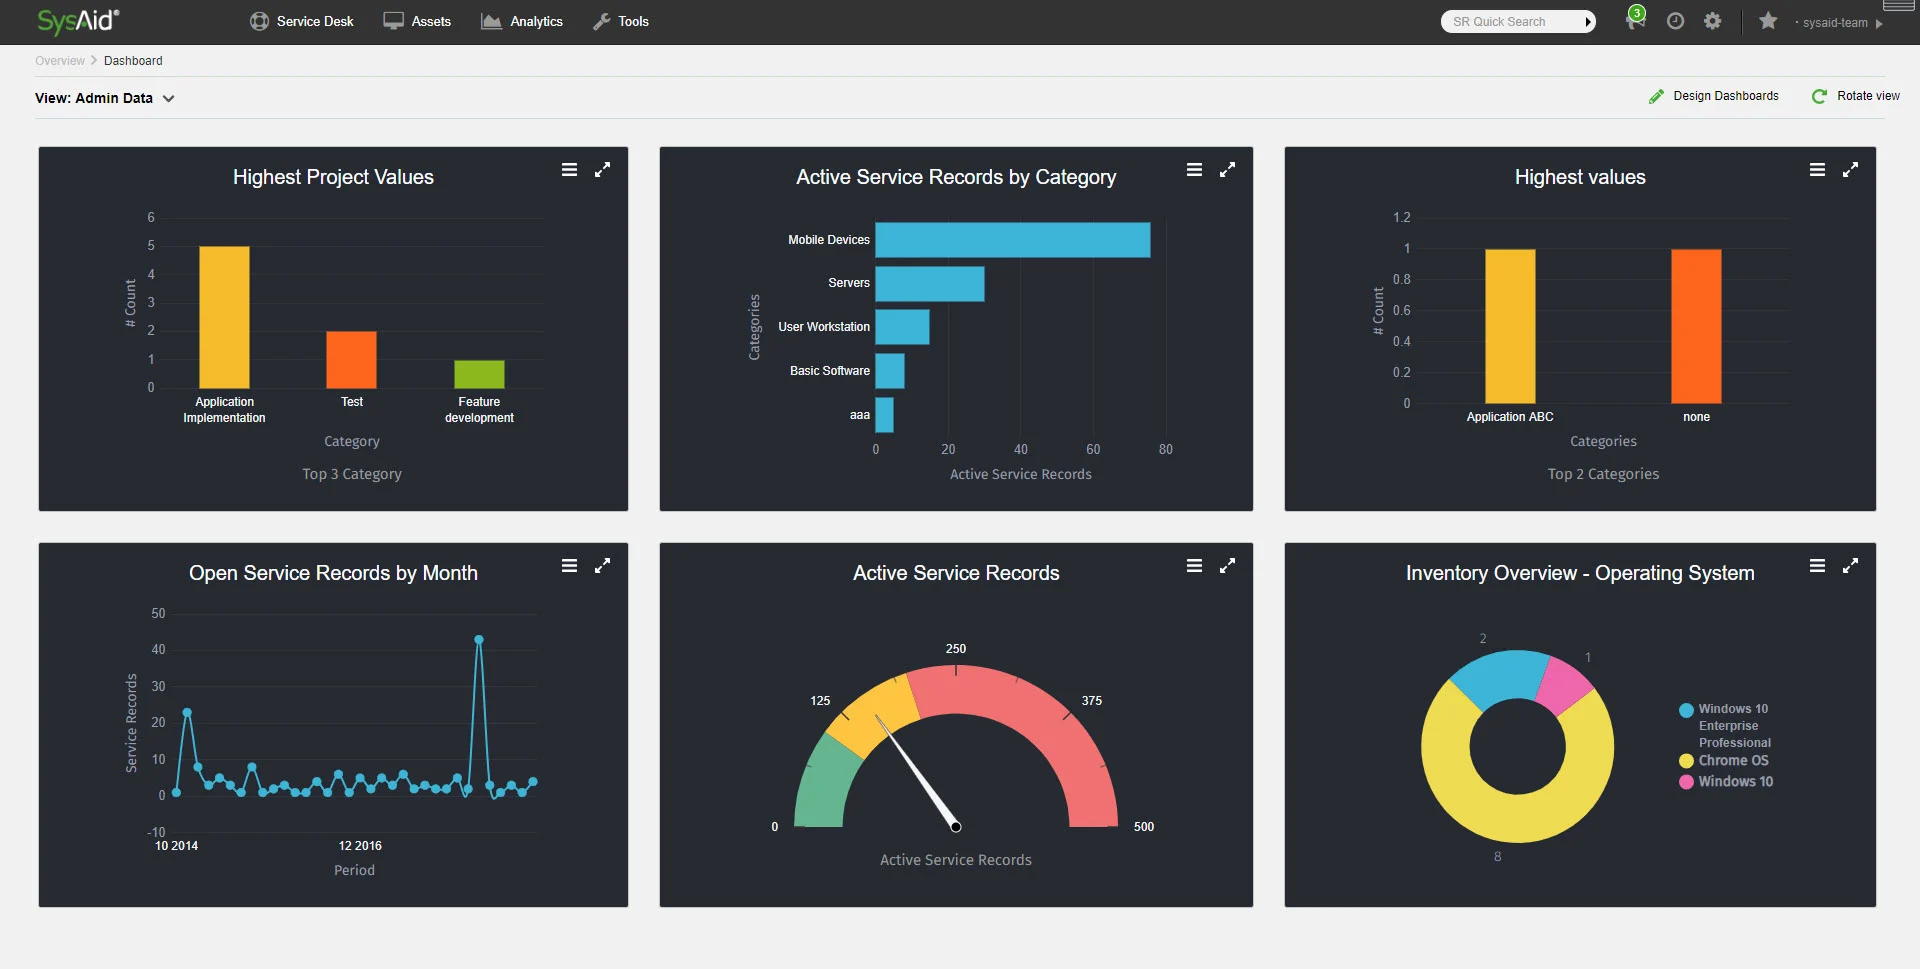1920x969 pixels.
Task: Open the Highest values widget menu
Action: click(1817, 170)
